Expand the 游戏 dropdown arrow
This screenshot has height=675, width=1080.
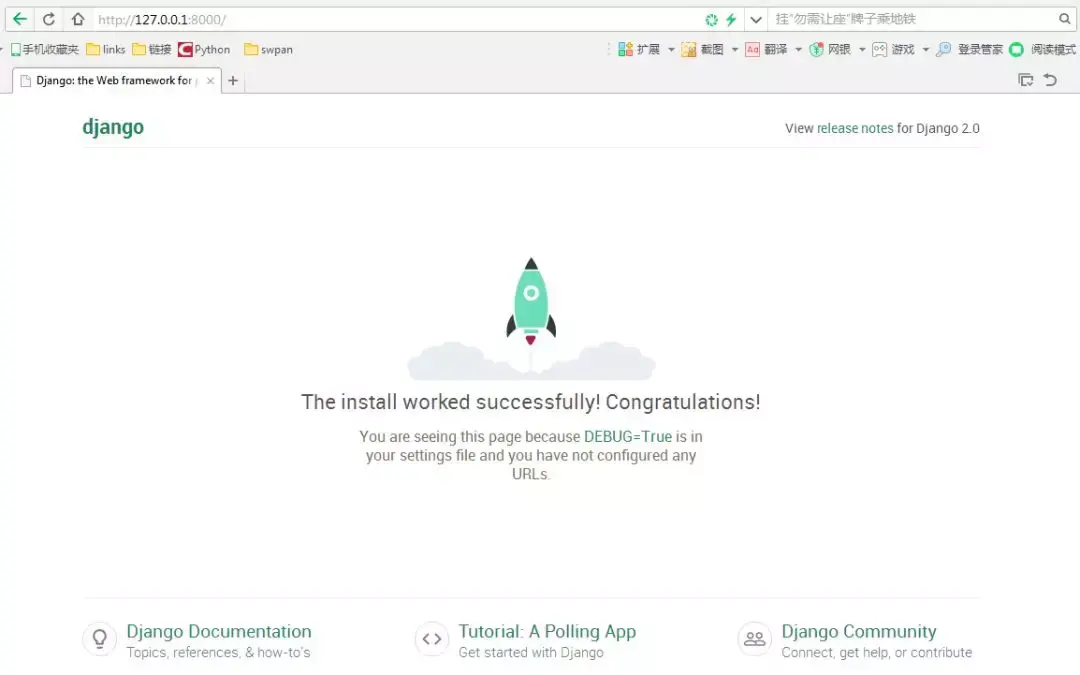pos(926,50)
